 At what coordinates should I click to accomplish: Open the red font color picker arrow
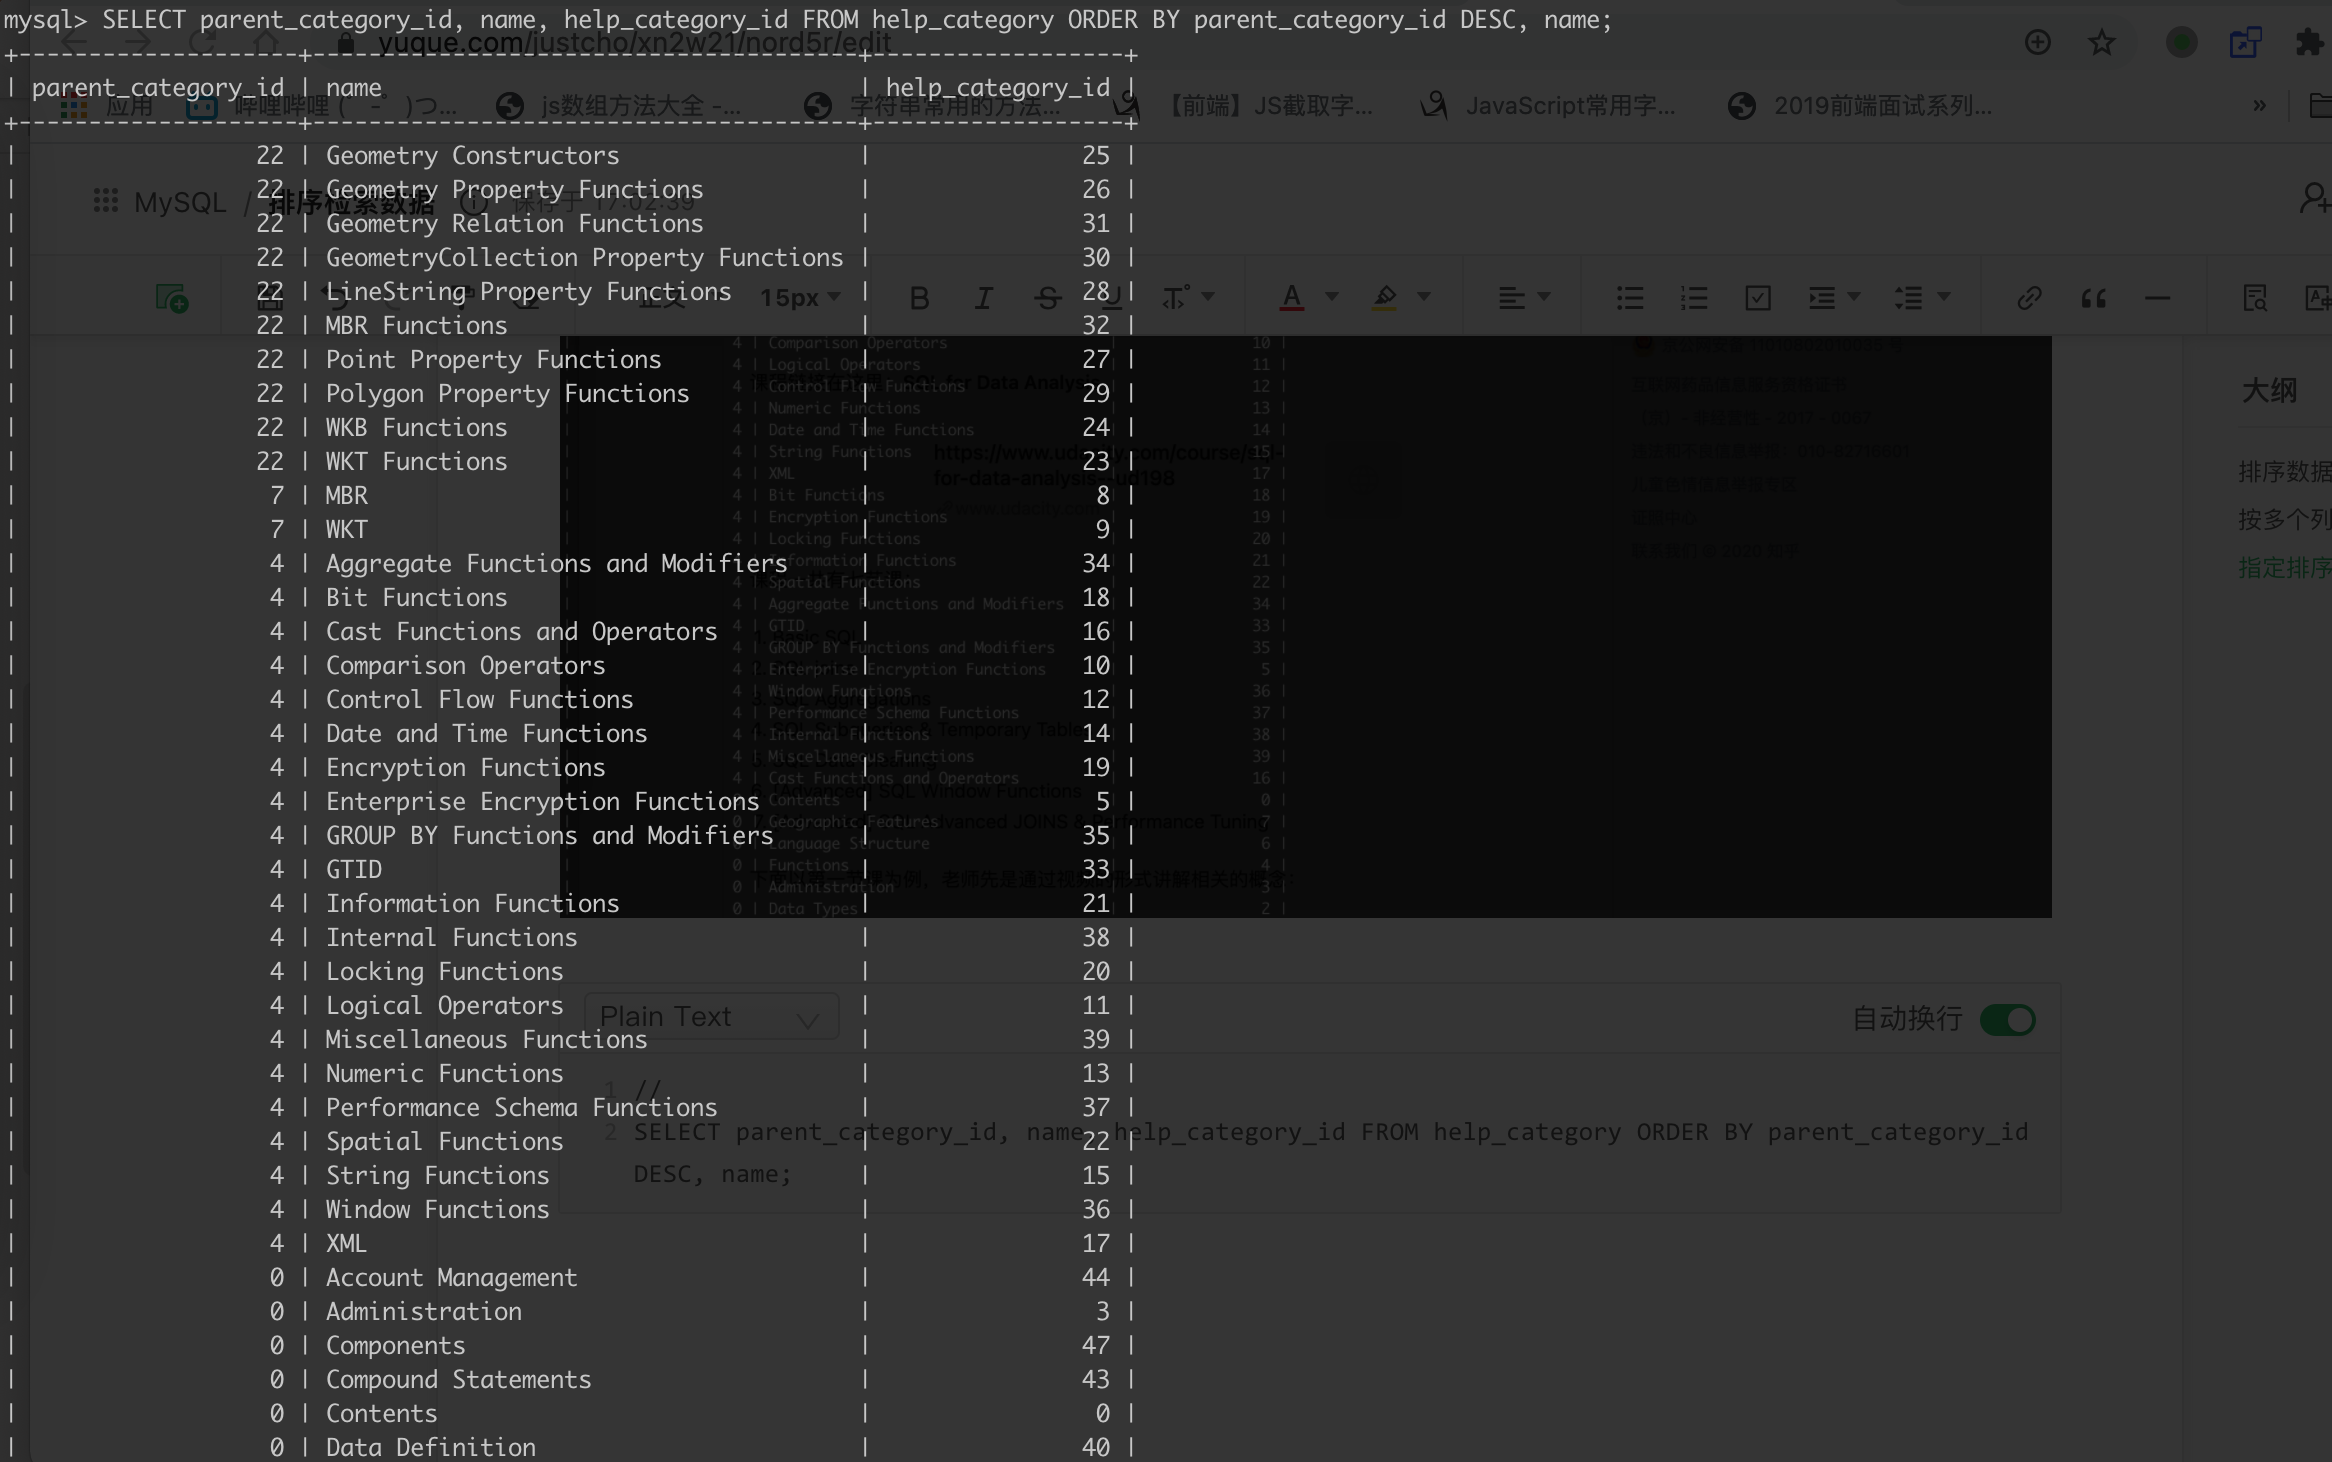1331,297
